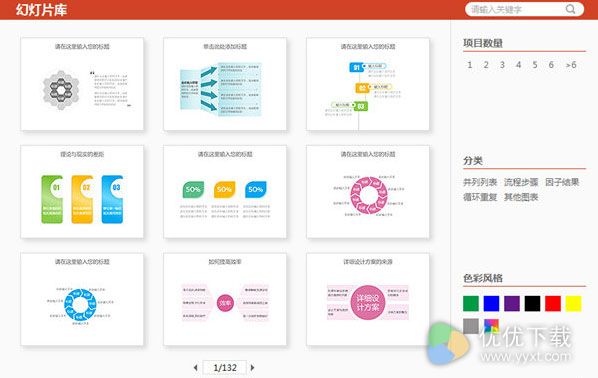Viewport: 598px width, 378px height.
Task: Select the 并列列表 category
Action: click(x=480, y=182)
